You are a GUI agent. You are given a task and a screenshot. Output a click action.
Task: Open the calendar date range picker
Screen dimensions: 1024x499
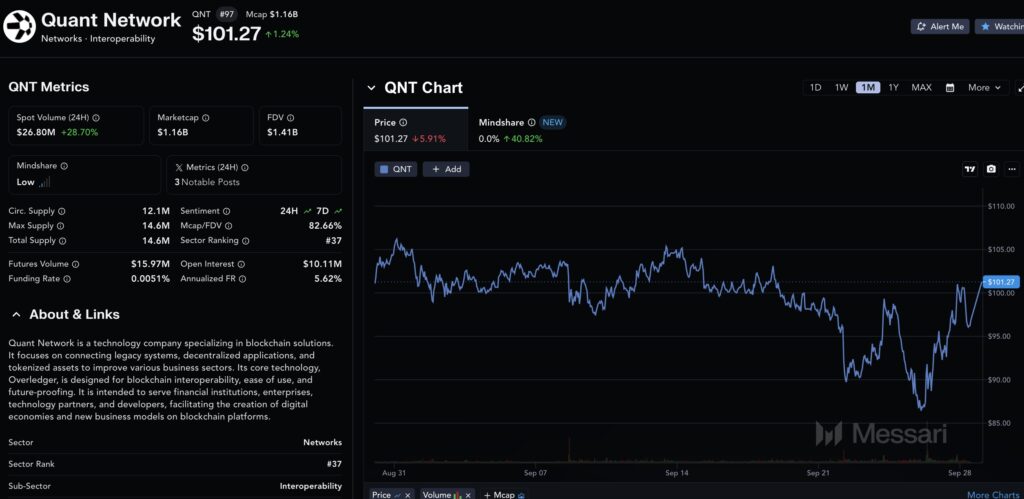950,88
